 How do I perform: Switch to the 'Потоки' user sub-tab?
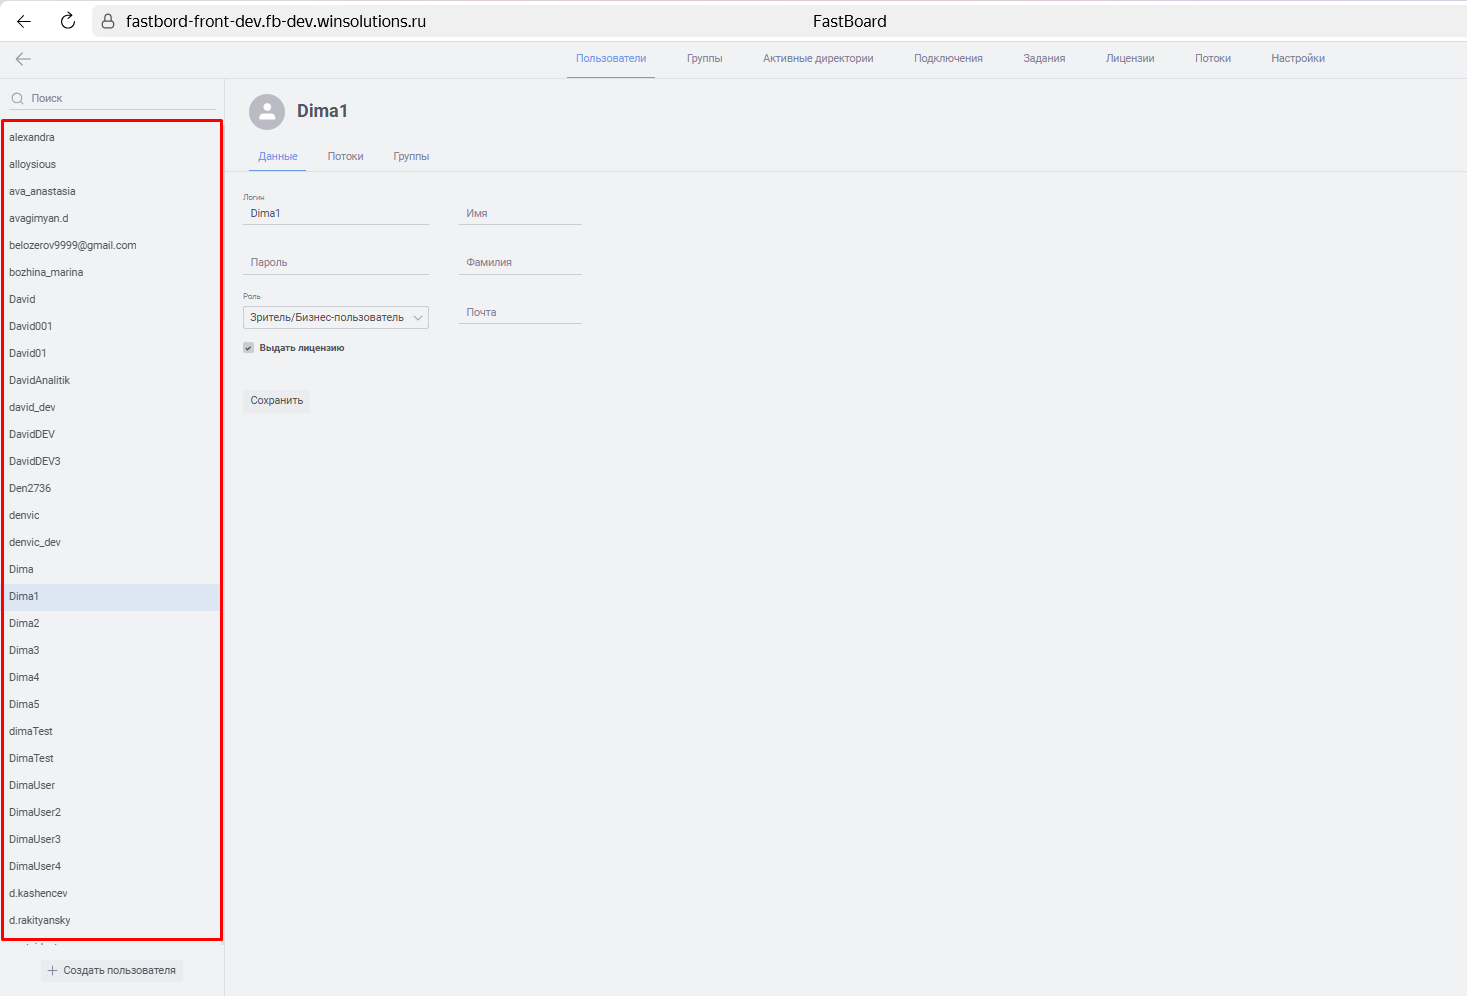click(x=345, y=157)
